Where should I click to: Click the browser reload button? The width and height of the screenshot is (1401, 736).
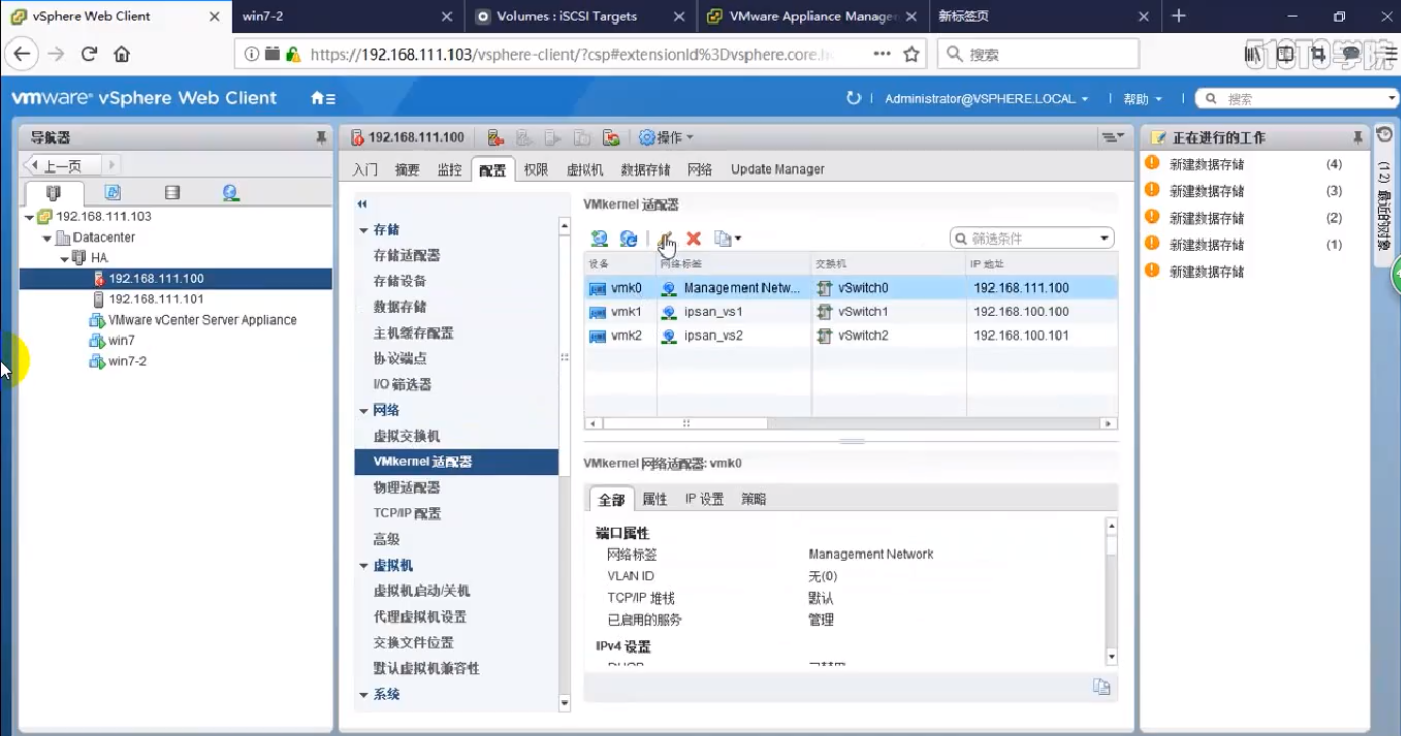pyautogui.click(x=89, y=54)
